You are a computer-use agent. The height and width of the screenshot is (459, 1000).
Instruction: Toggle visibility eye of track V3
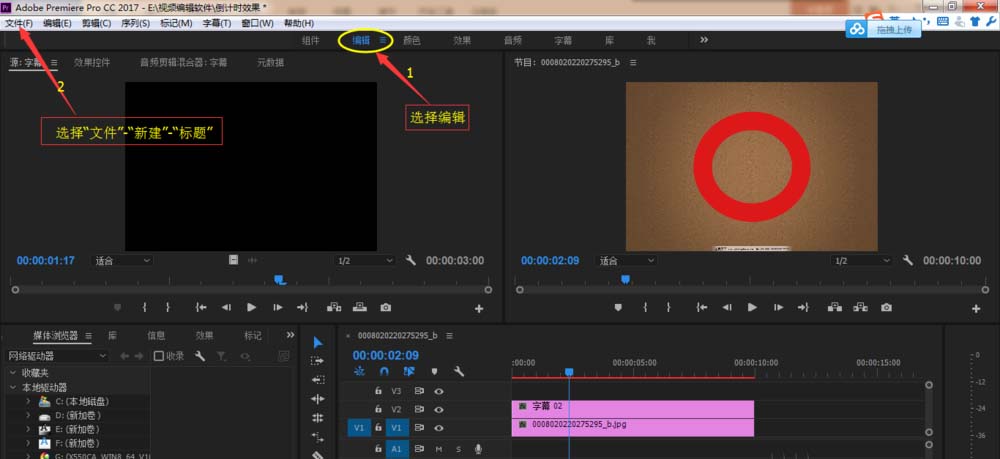coord(439,391)
